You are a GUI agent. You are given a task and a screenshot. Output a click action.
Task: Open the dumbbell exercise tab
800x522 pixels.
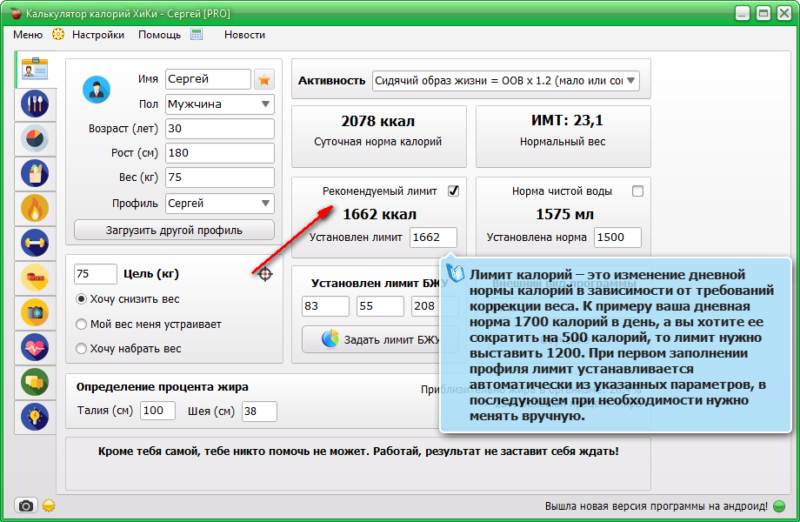[x=34, y=243]
